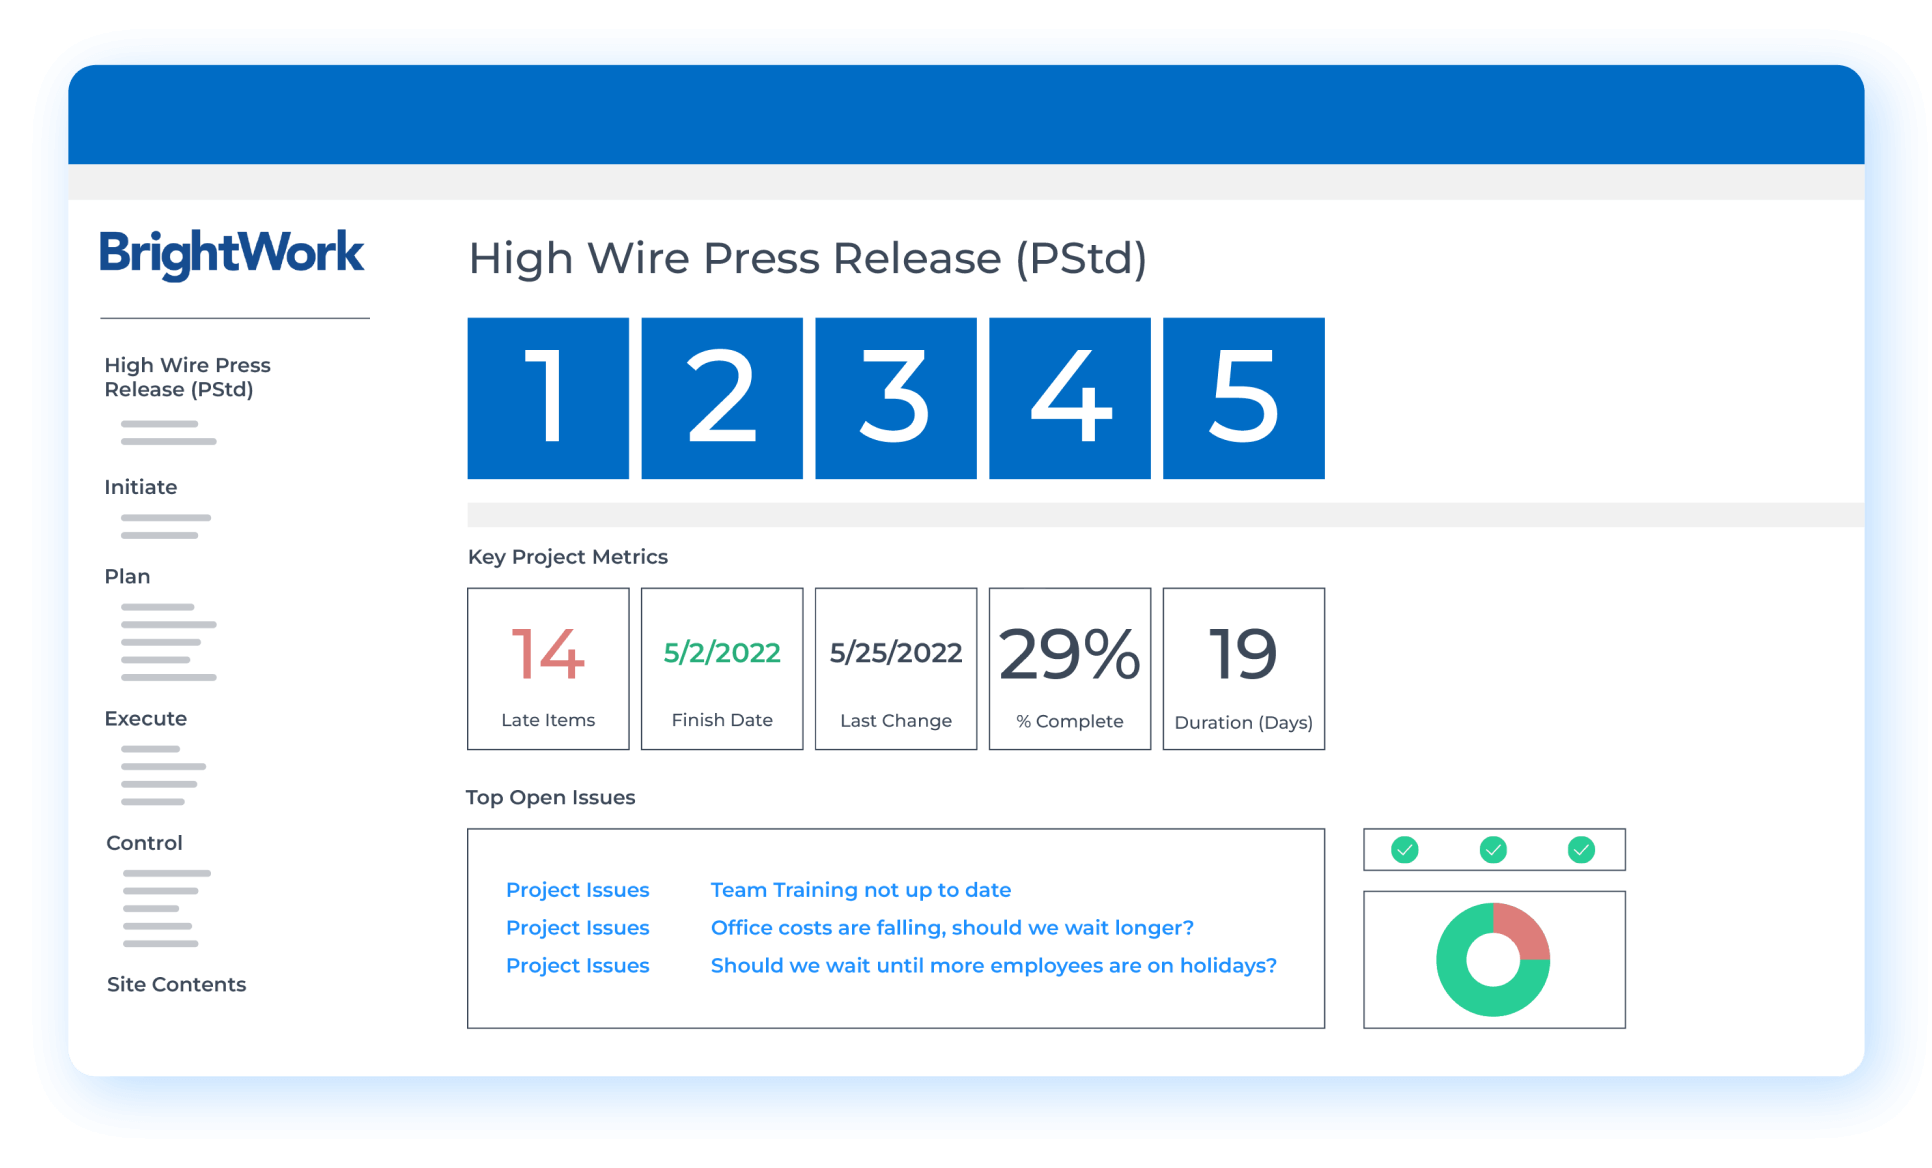Toggle the middle green checkmark
The width and height of the screenshot is (1932, 1168).
click(1492, 850)
